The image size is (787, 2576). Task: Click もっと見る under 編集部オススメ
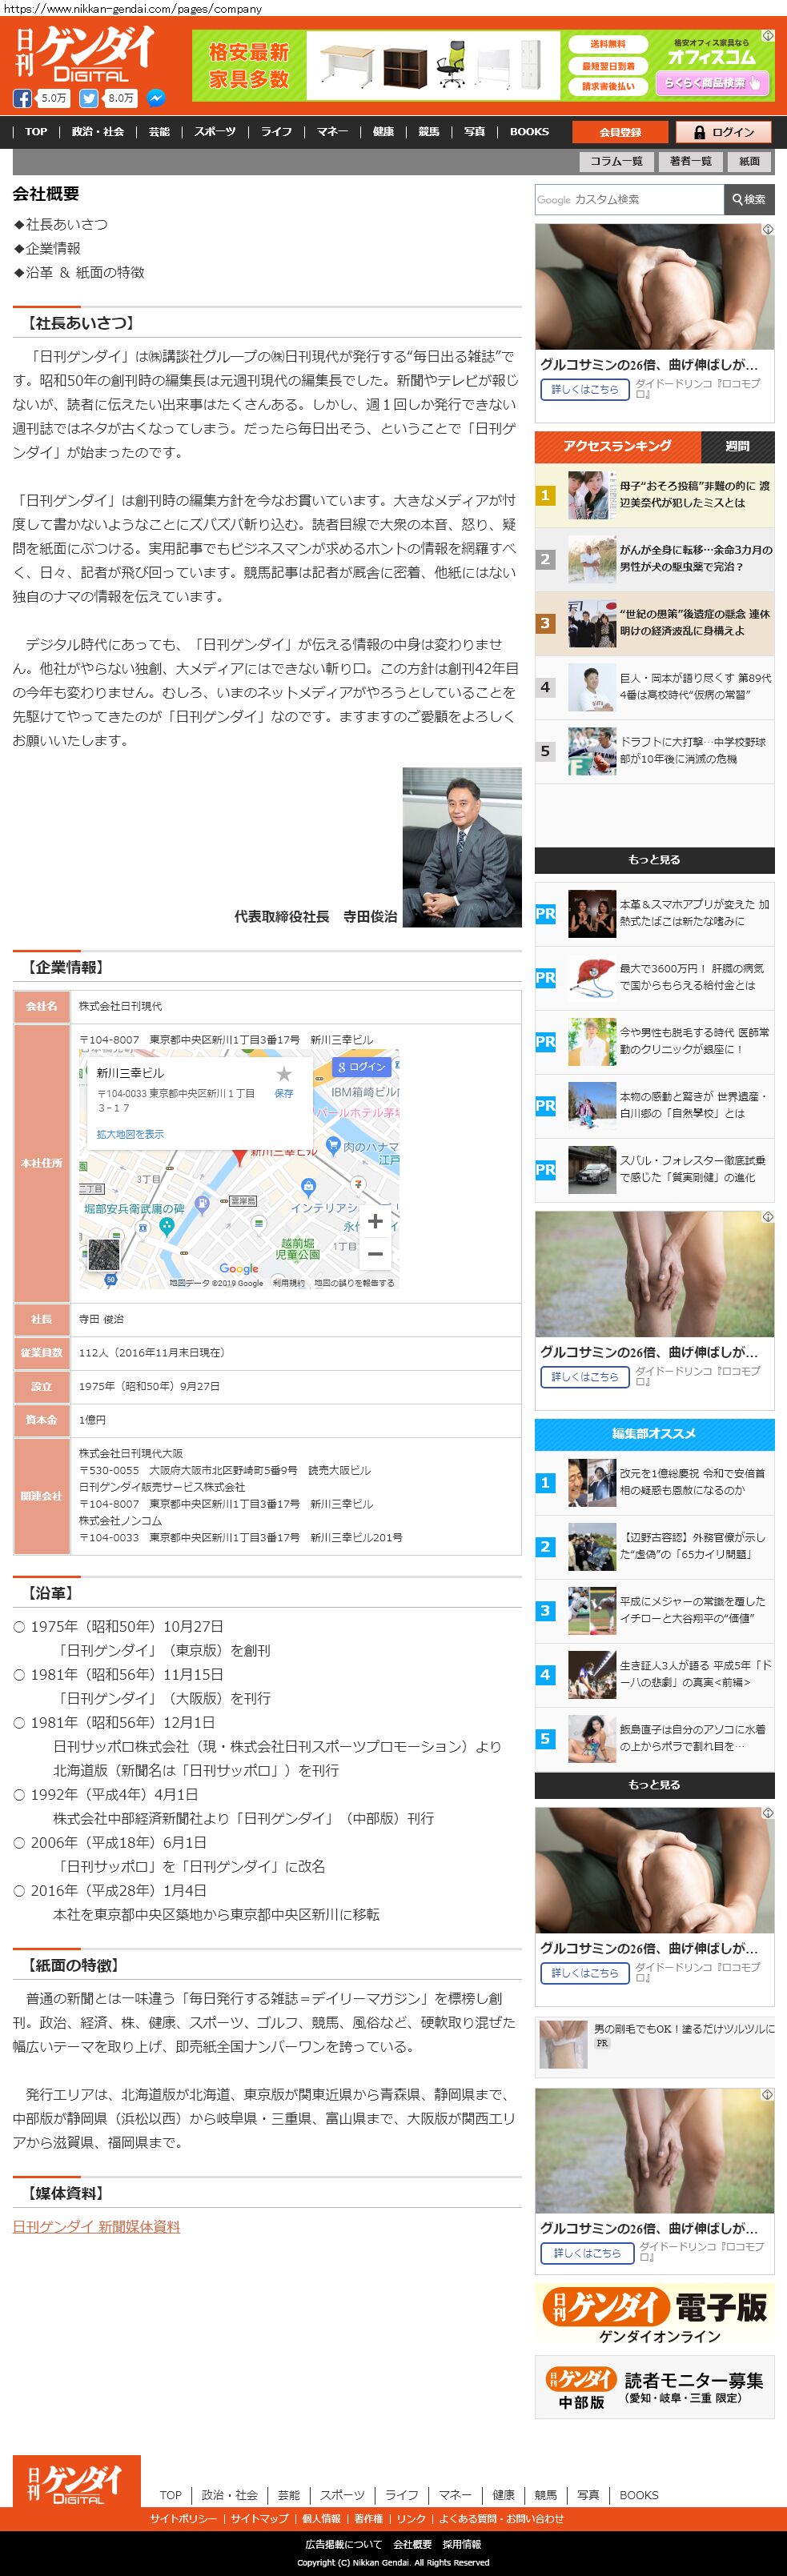pyautogui.click(x=654, y=1785)
